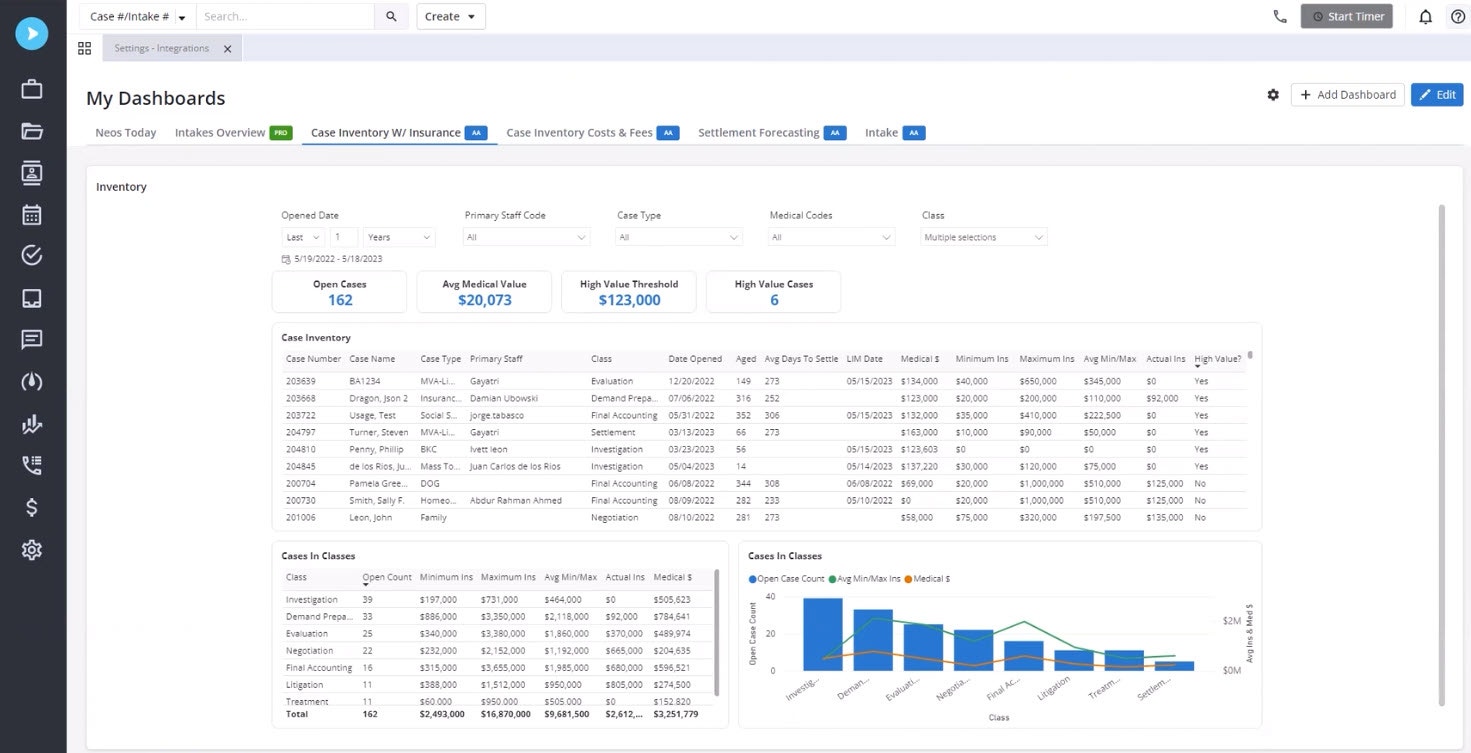Click the Litigation bar in chart
1471x753 pixels.
(x=1074, y=660)
